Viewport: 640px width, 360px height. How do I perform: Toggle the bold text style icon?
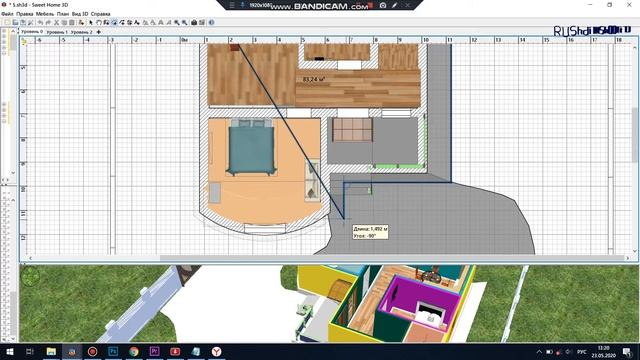click(161, 22)
